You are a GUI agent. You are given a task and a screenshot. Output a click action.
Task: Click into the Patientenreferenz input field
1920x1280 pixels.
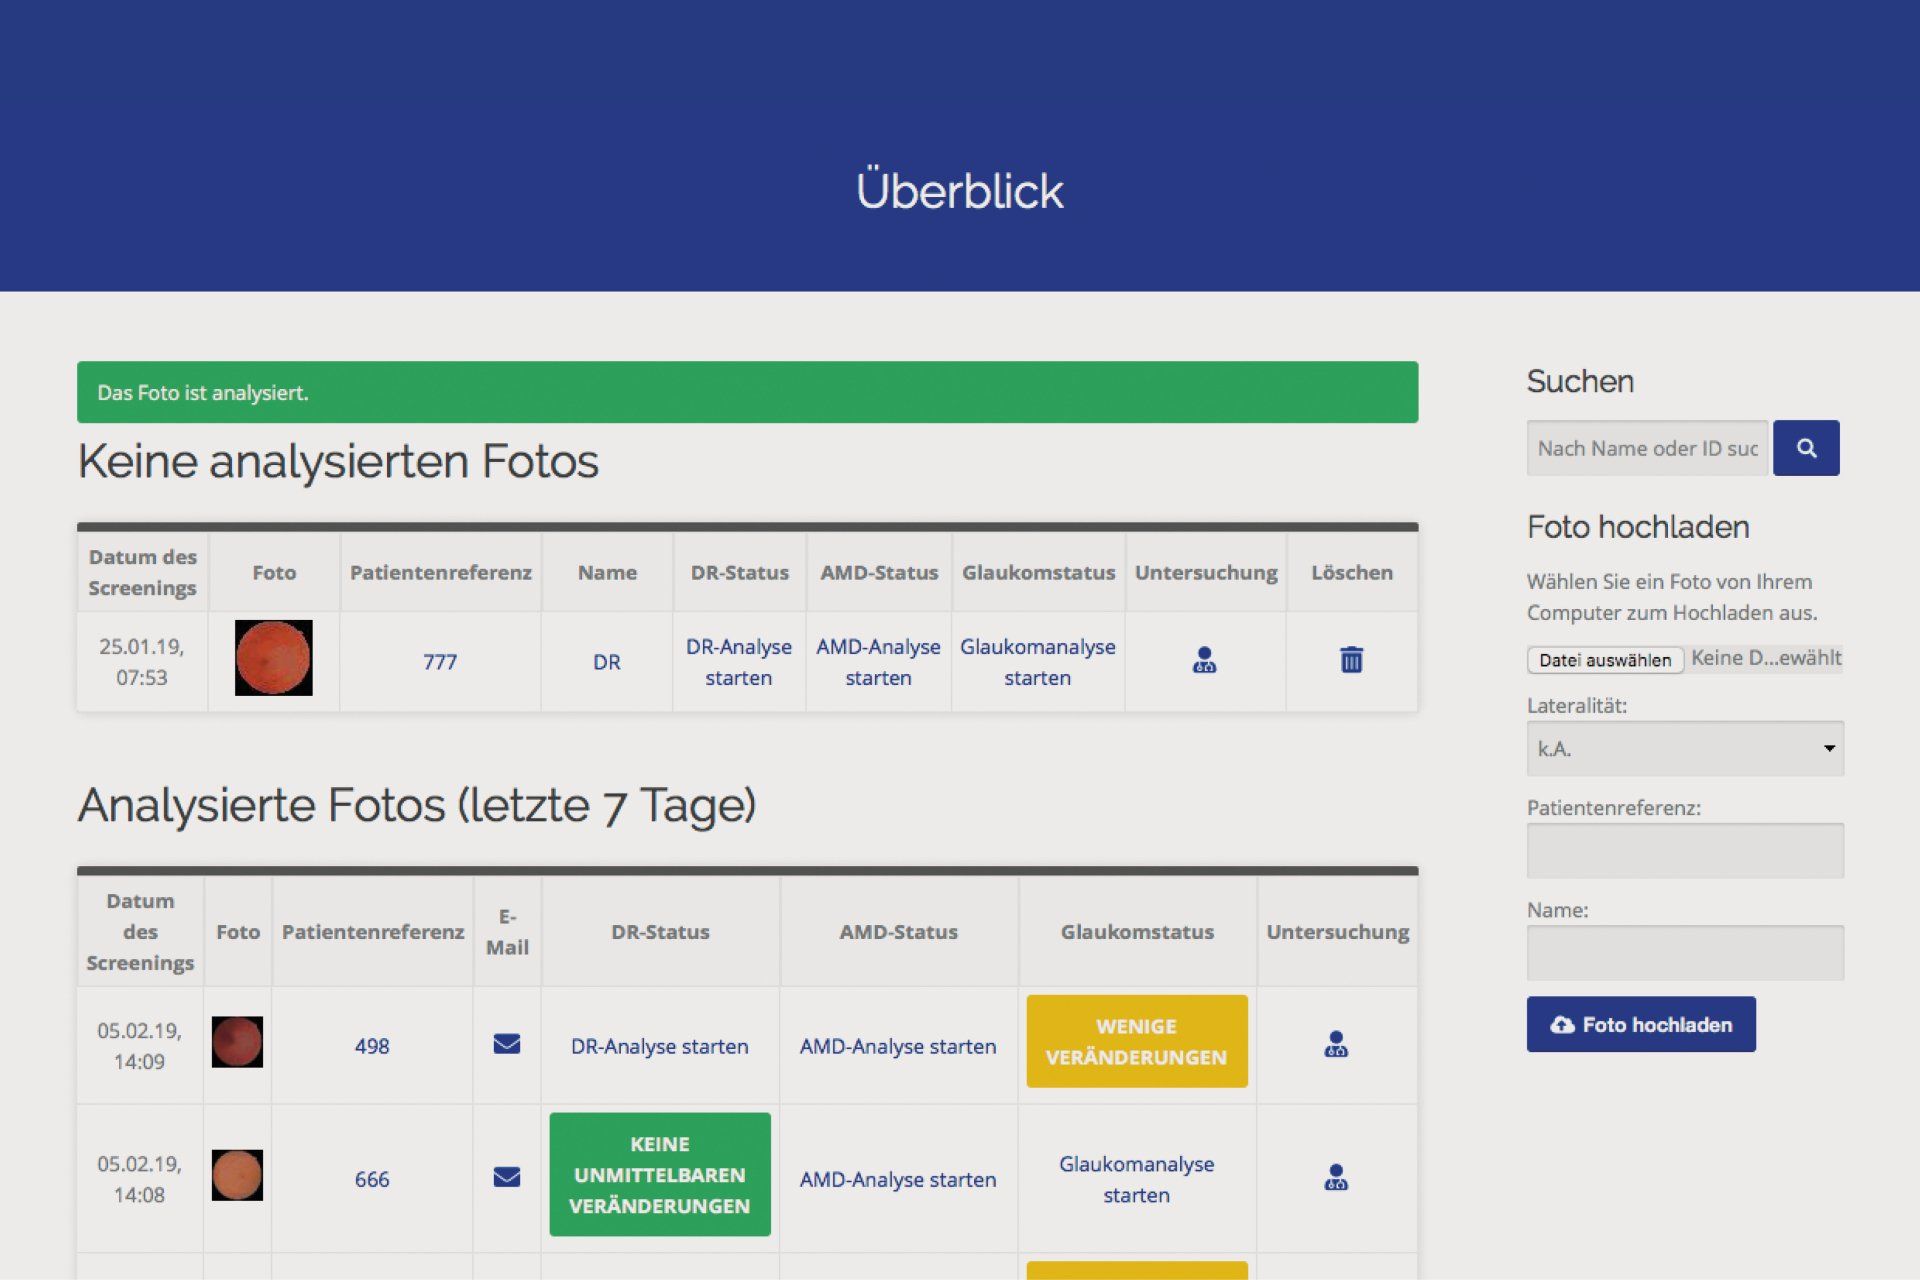coord(1684,850)
